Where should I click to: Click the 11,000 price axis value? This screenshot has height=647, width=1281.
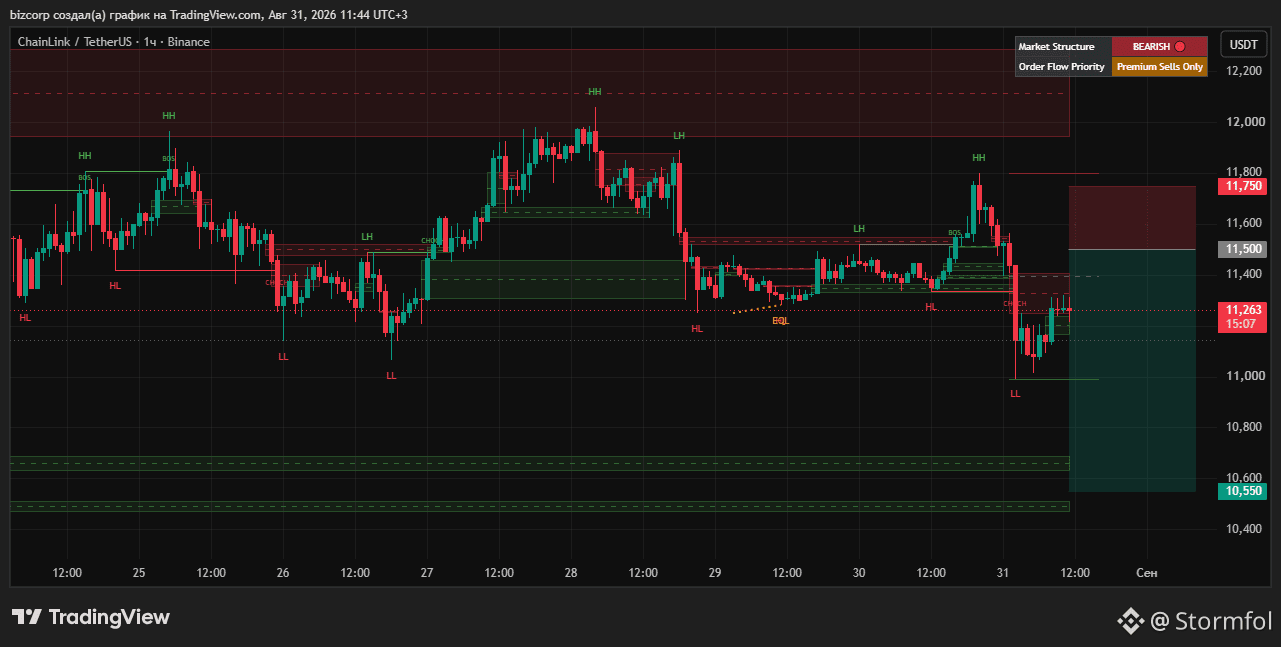[x=1246, y=376]
